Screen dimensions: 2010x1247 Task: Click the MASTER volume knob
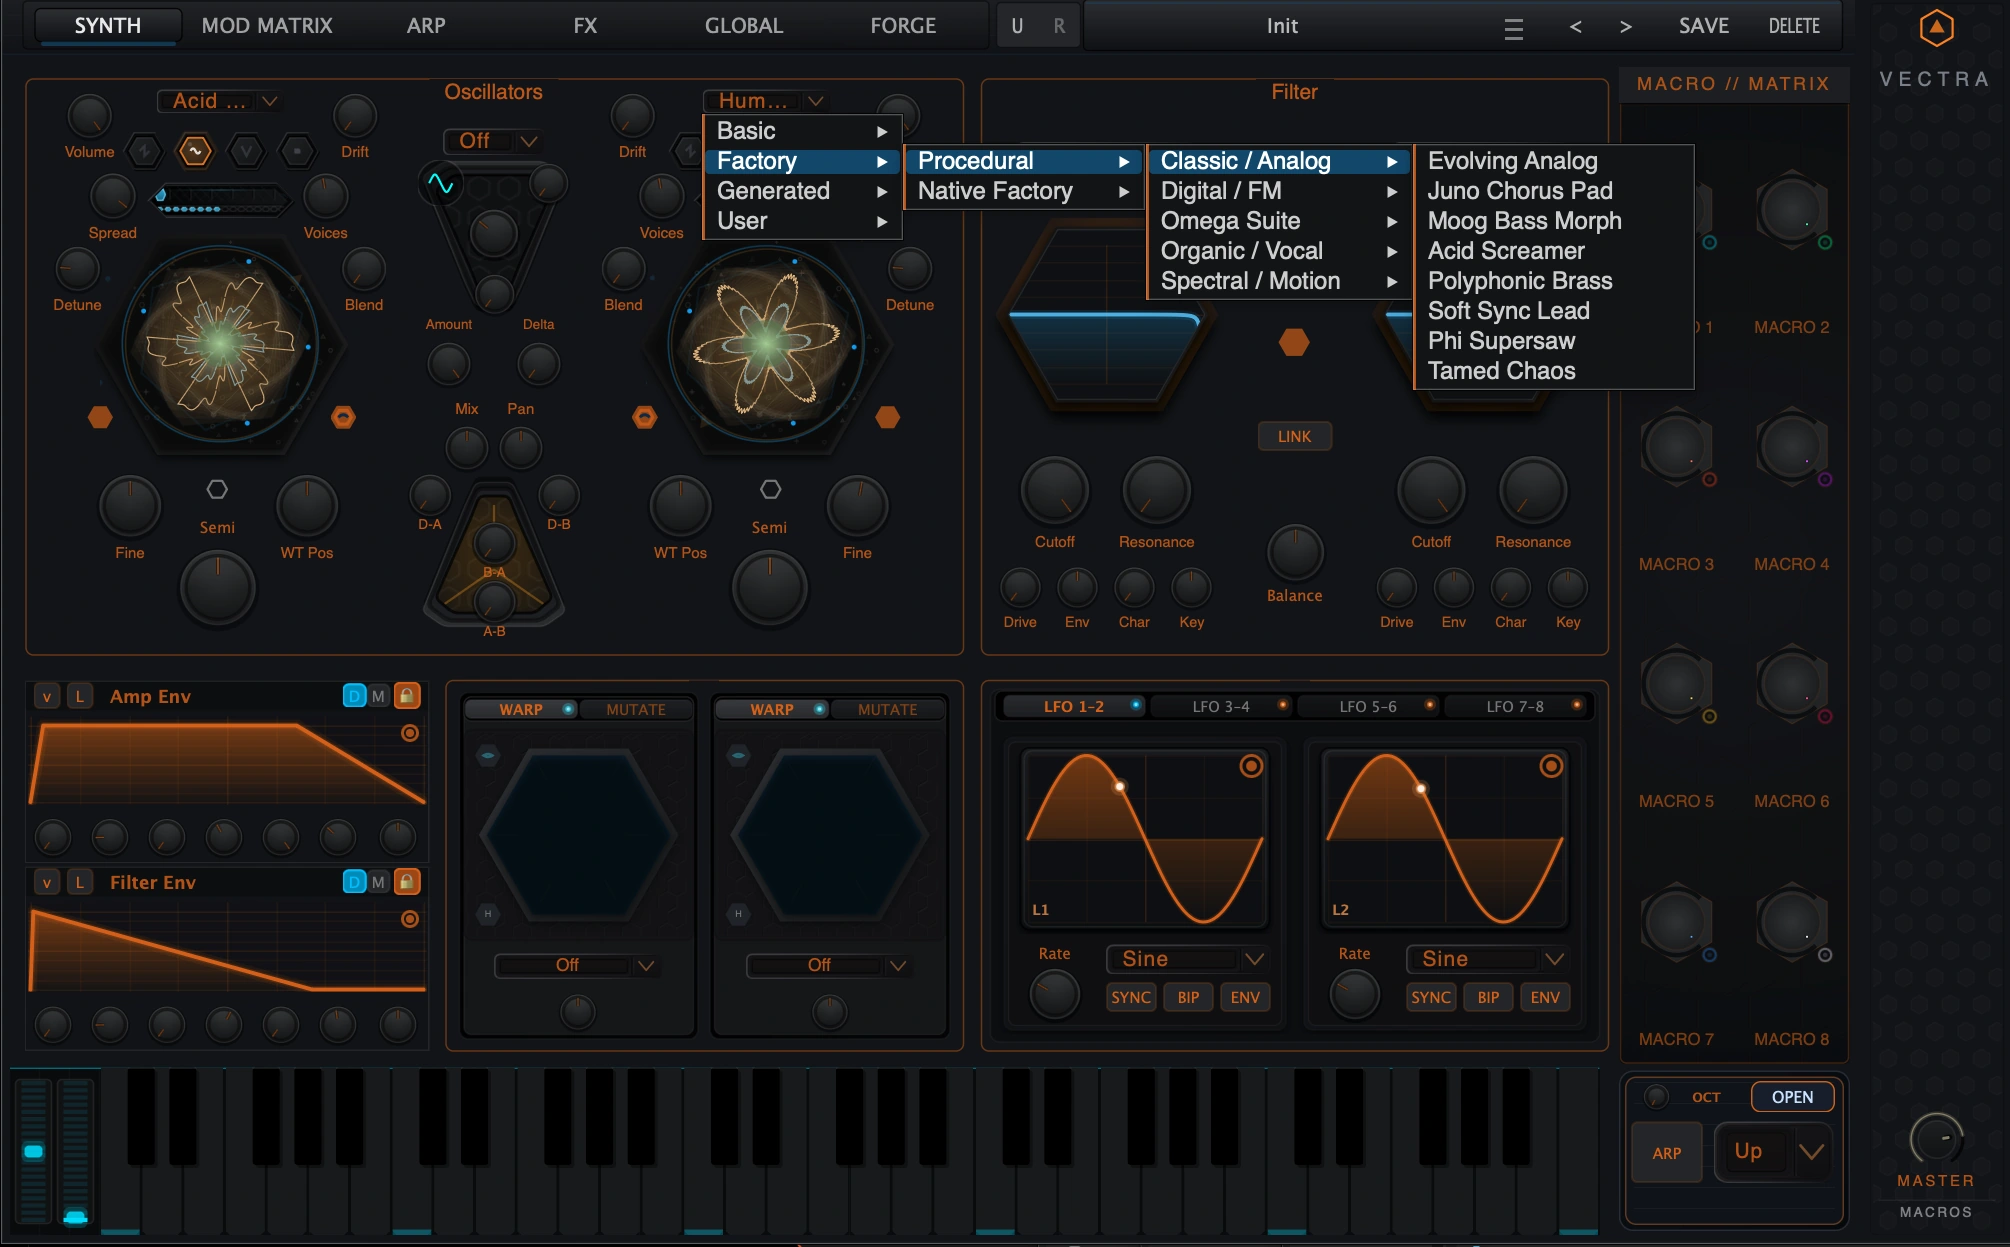tap(1936, 1139)
